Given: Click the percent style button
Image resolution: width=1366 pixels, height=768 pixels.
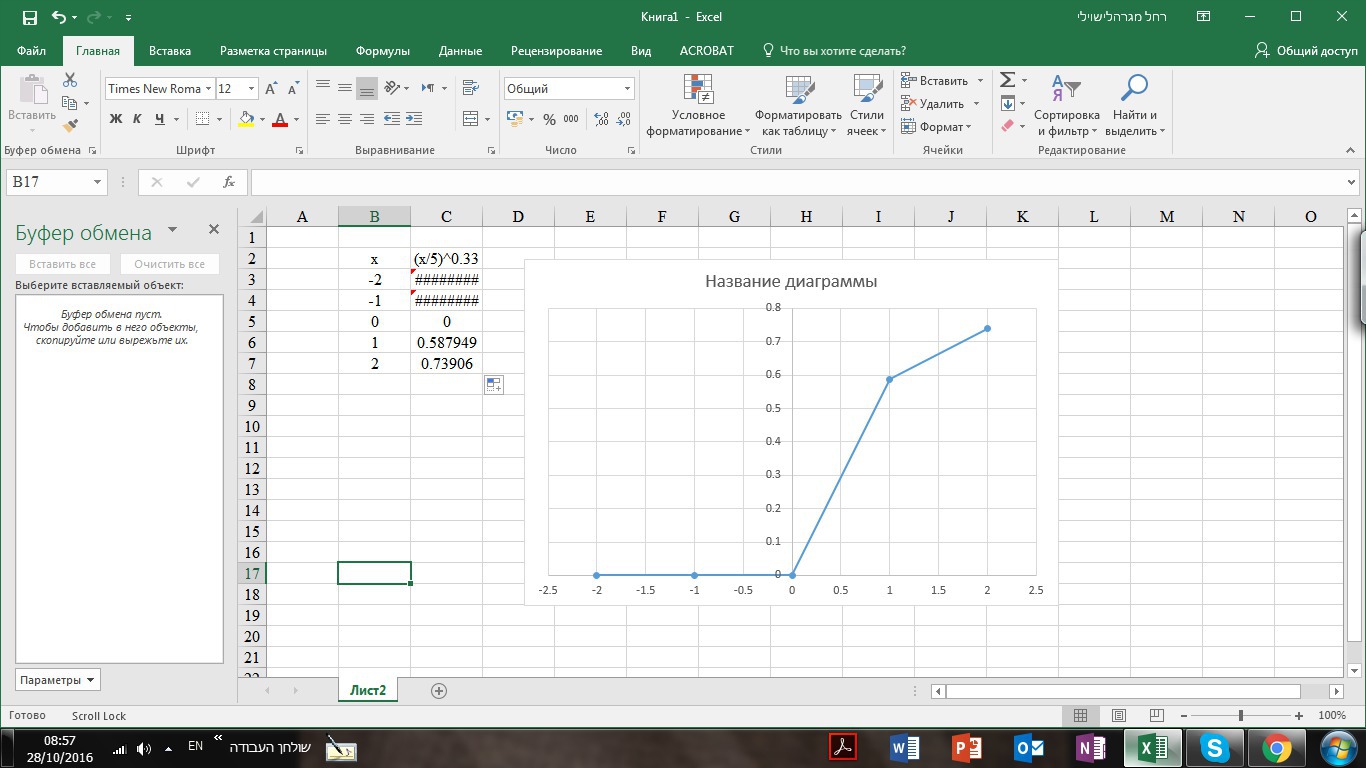Looking at the screenshot, I should click(549, 119).
